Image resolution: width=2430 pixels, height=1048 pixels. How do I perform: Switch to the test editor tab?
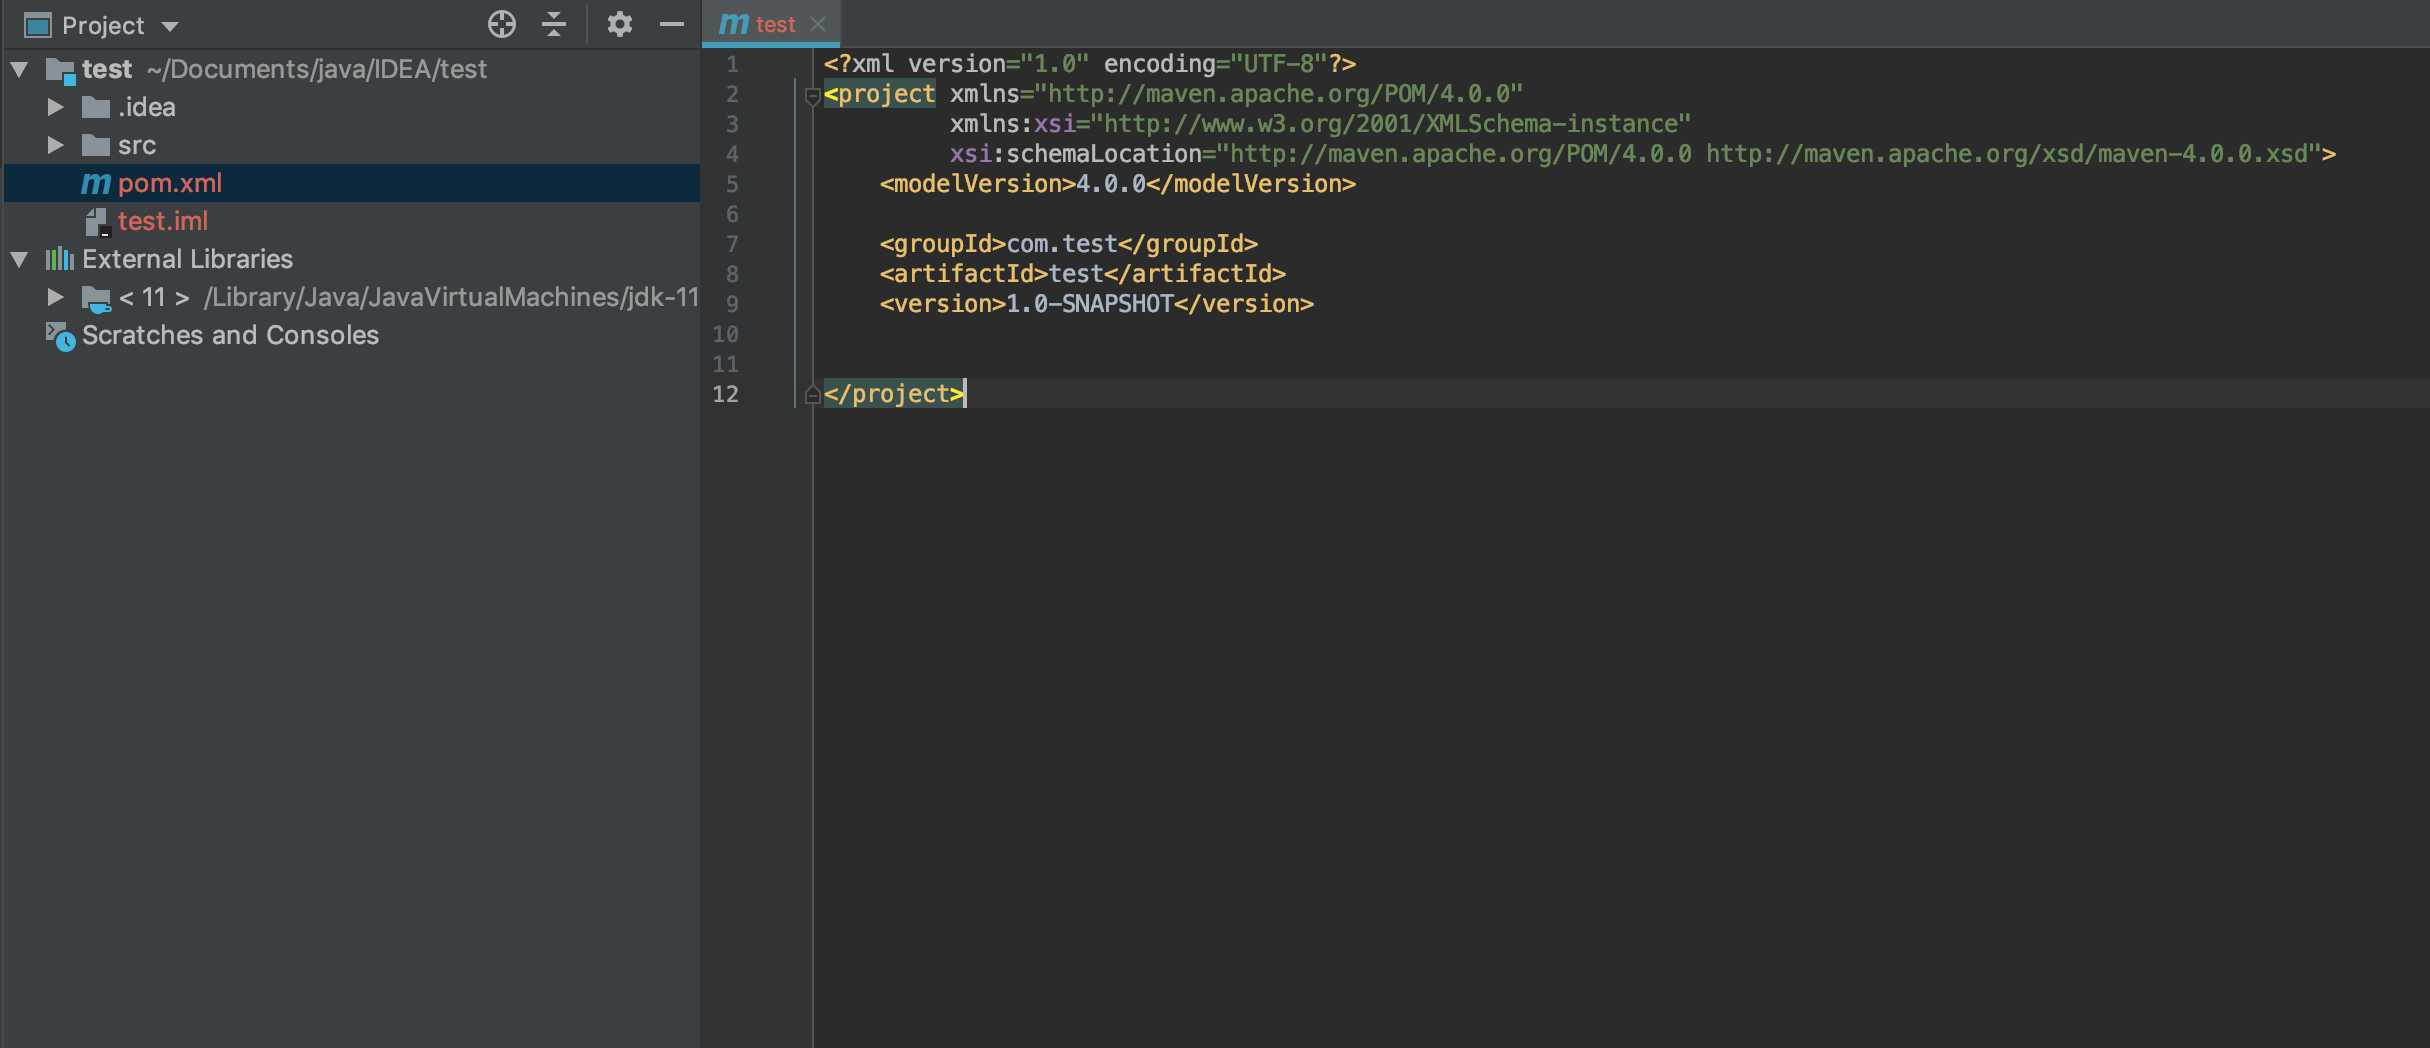[x=772, y=24]
